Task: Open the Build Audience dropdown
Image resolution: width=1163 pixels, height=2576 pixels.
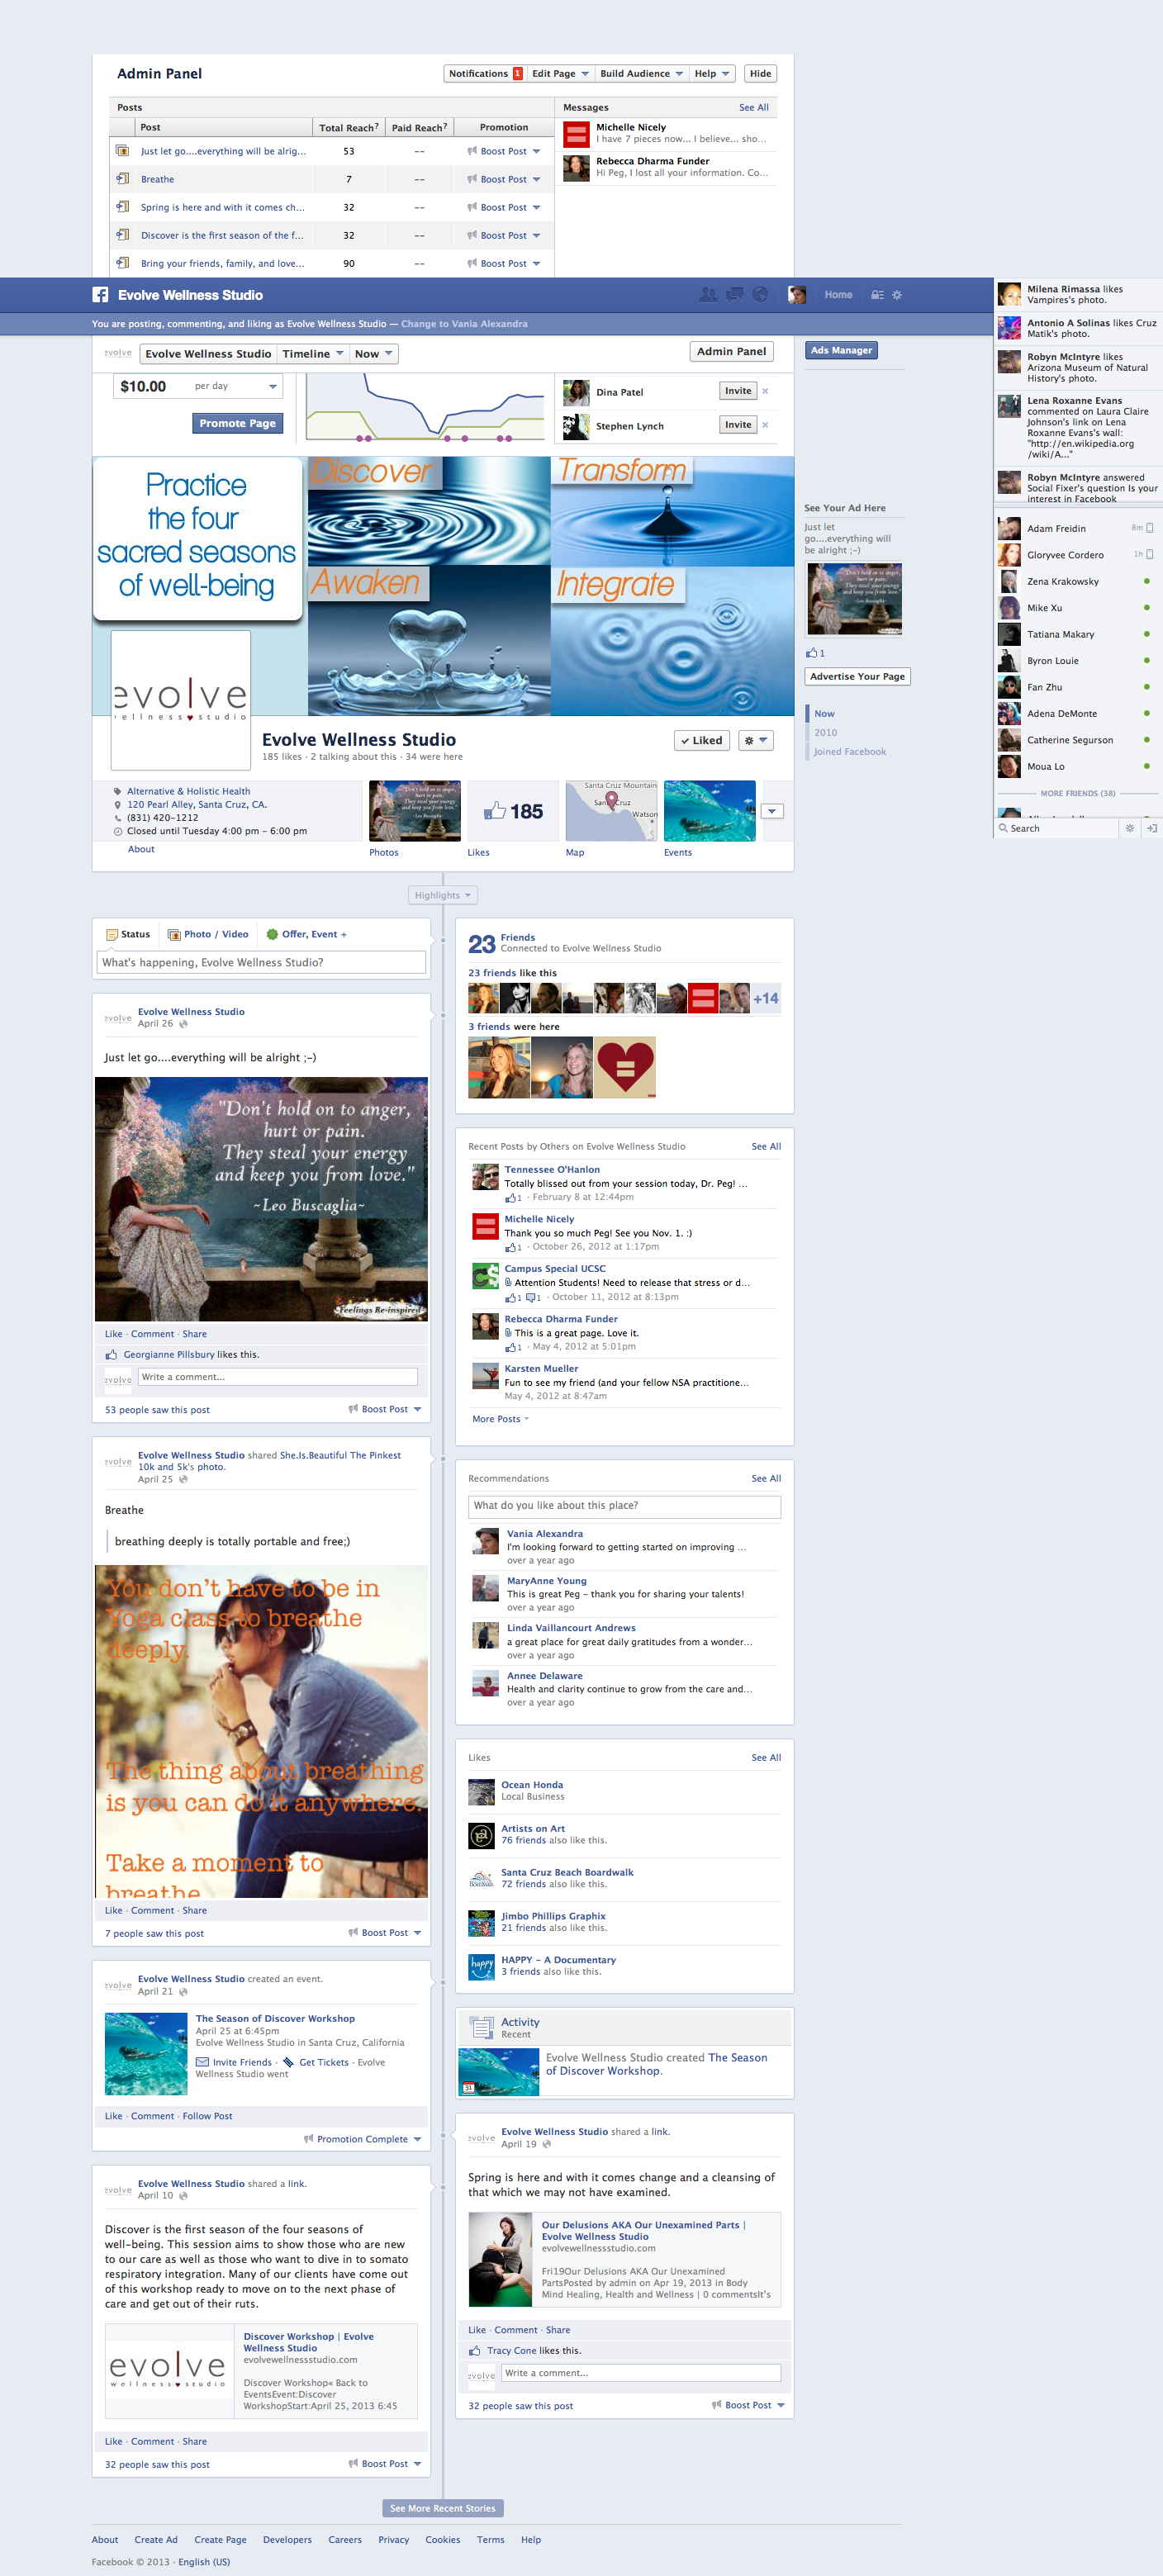Action: click(640, 74)
